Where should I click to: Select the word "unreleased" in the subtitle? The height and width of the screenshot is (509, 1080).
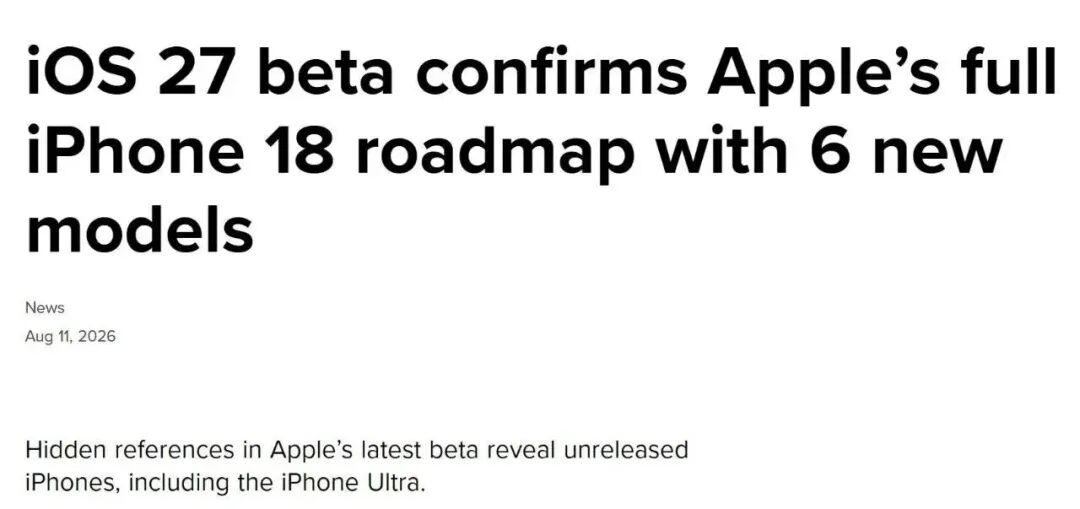pyautogui.click(x=627, y=450)
